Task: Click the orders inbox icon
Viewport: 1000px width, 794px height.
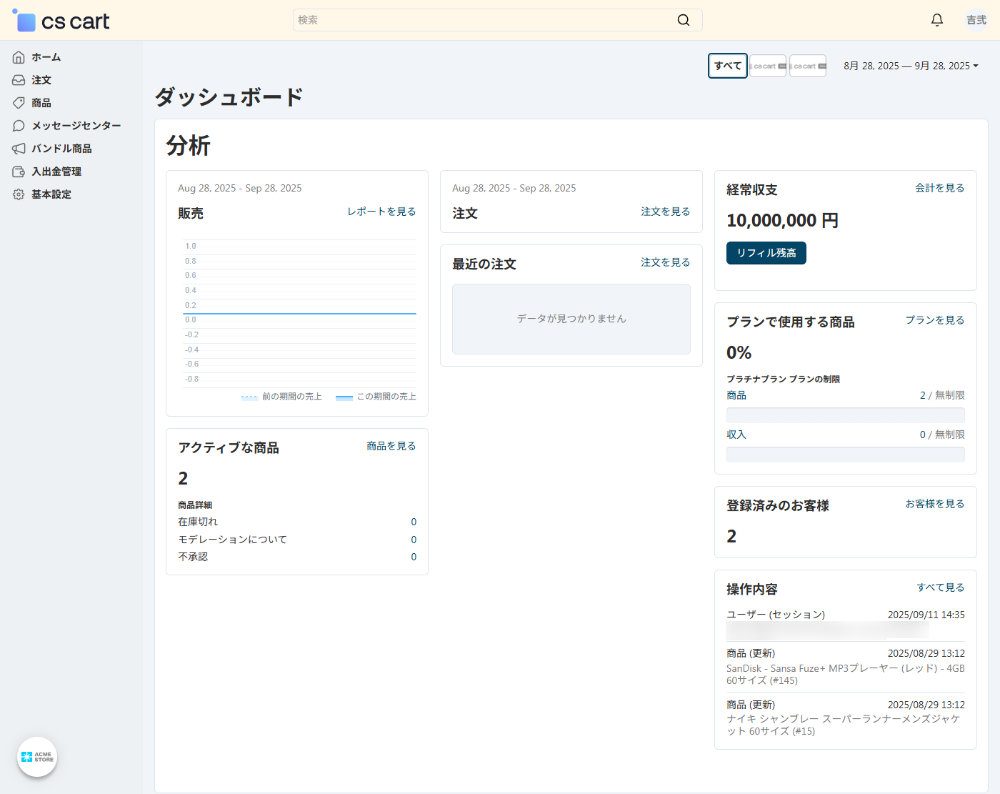Action: (x=18, y=80)
